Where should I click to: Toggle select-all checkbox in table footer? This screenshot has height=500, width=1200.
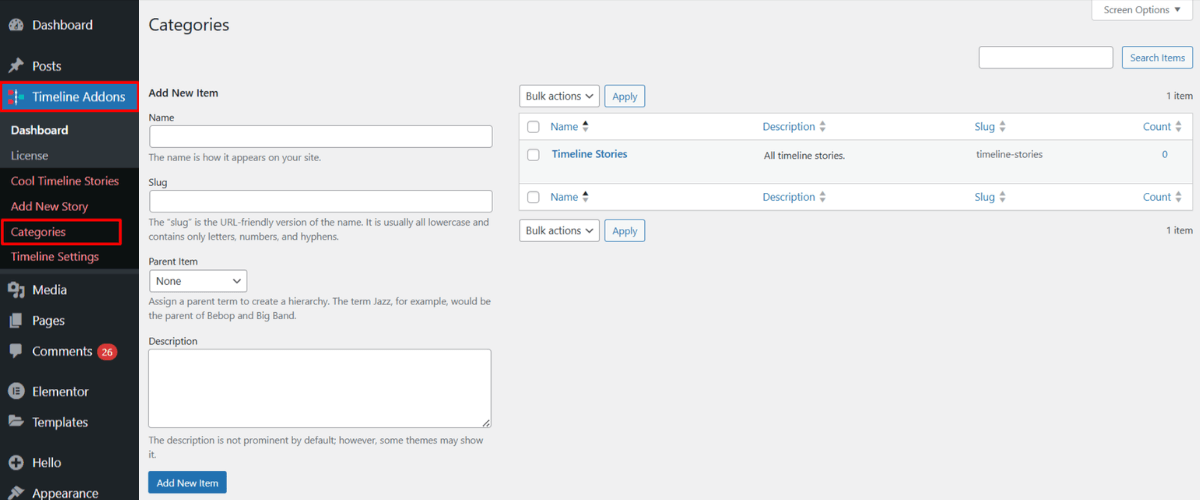(x=533, y=197)
